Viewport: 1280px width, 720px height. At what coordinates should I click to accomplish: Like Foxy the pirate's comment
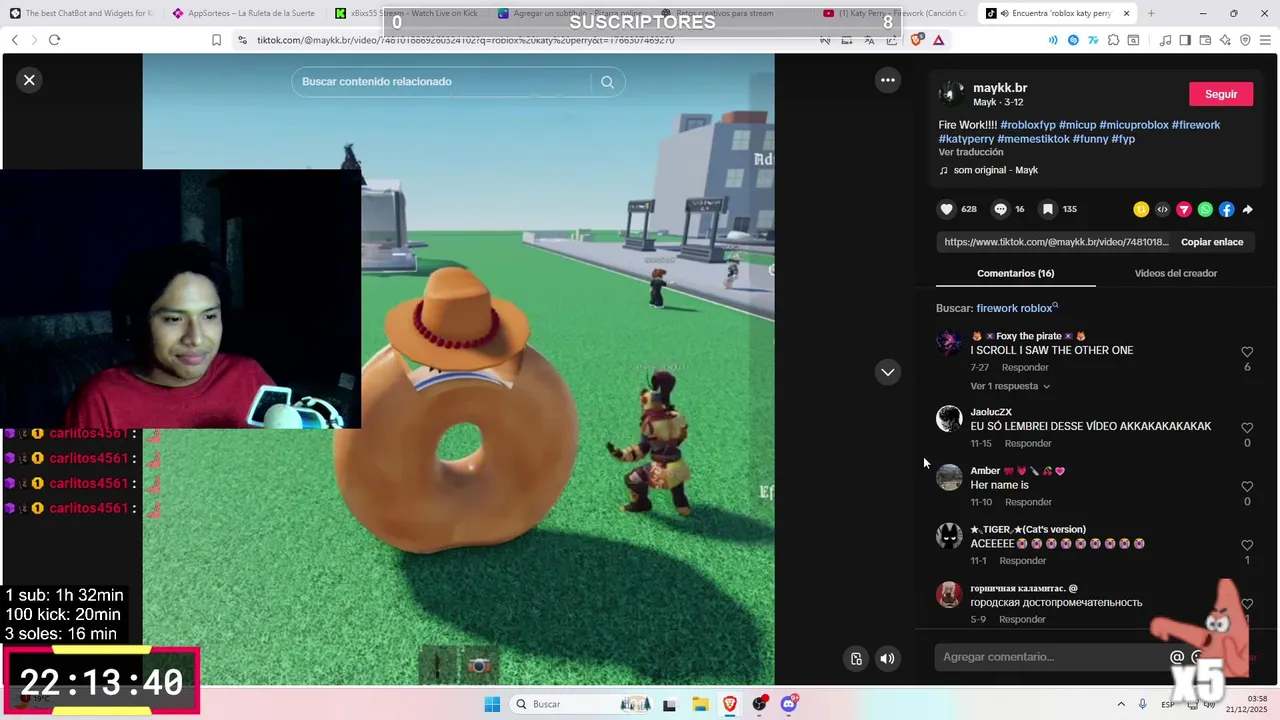(1247, 352)
